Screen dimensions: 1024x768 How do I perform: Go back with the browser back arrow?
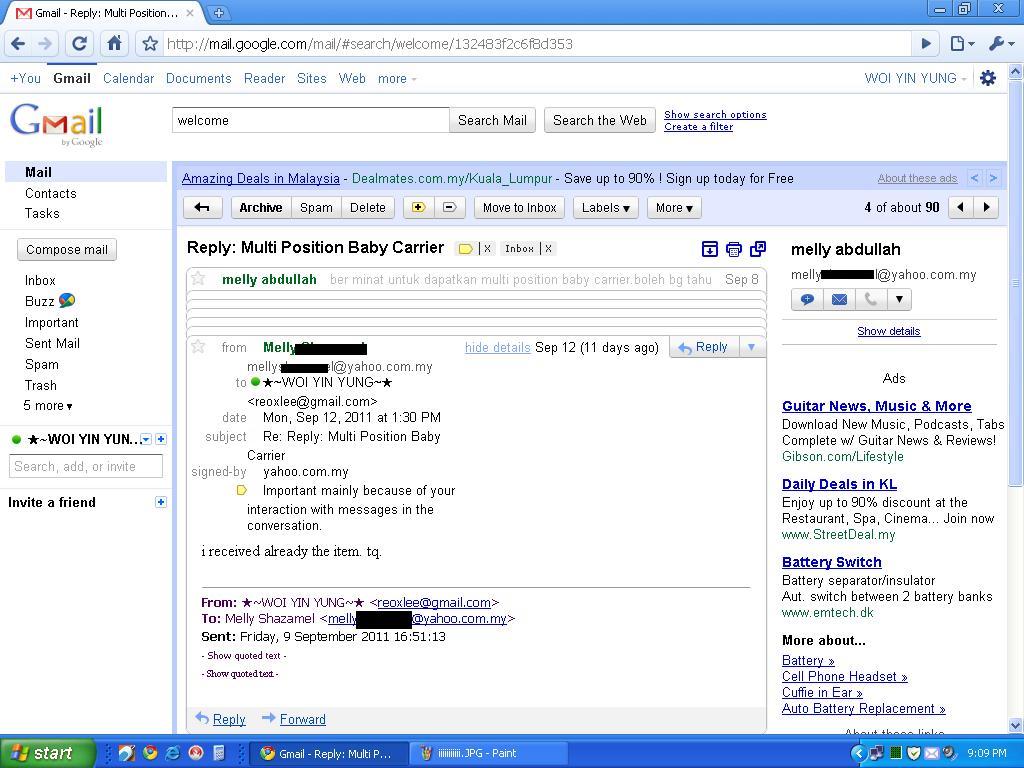18,44
